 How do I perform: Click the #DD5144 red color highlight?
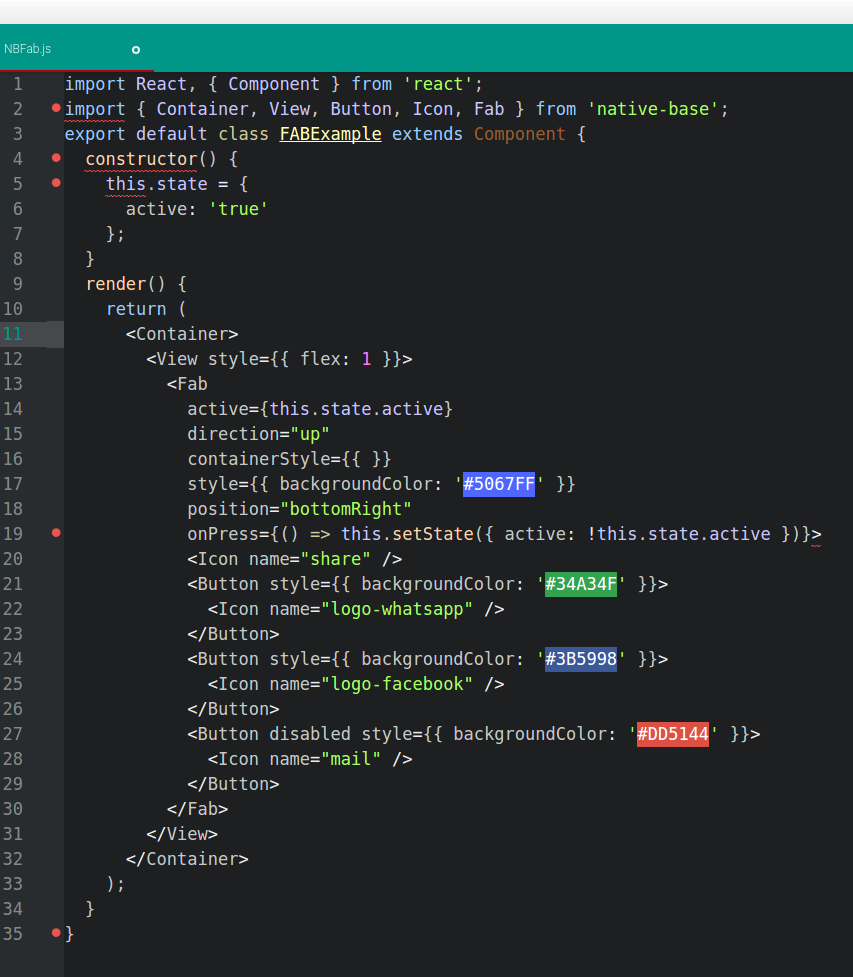(x=672, y=733)
